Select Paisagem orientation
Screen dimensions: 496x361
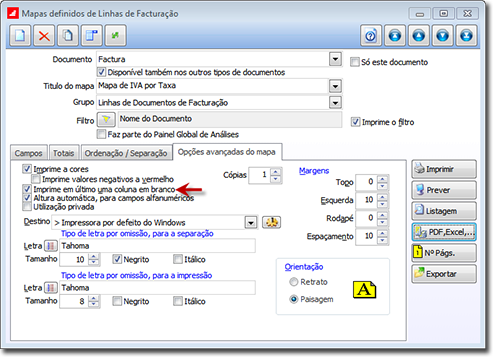coord(294,299)
